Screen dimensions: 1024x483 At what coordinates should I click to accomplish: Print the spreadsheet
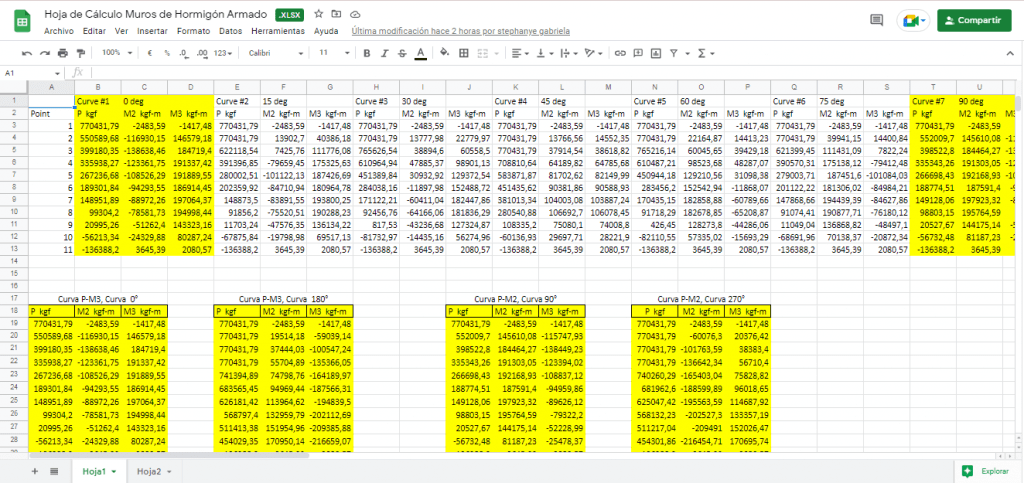tap(63, 53)
